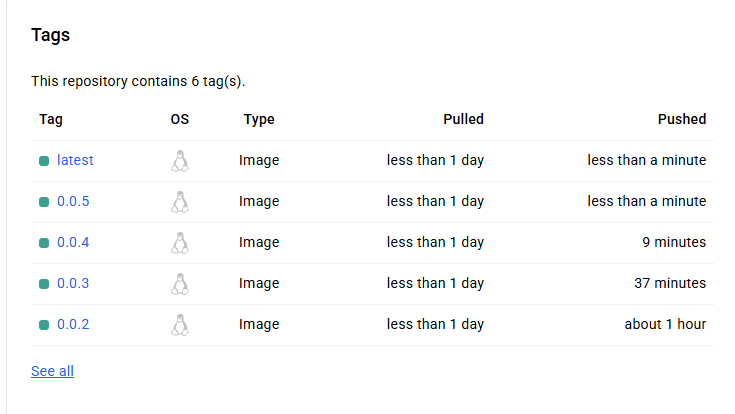The image size is (735, 414).
Task: Open the latest tag link
Action: coord(75,160)
